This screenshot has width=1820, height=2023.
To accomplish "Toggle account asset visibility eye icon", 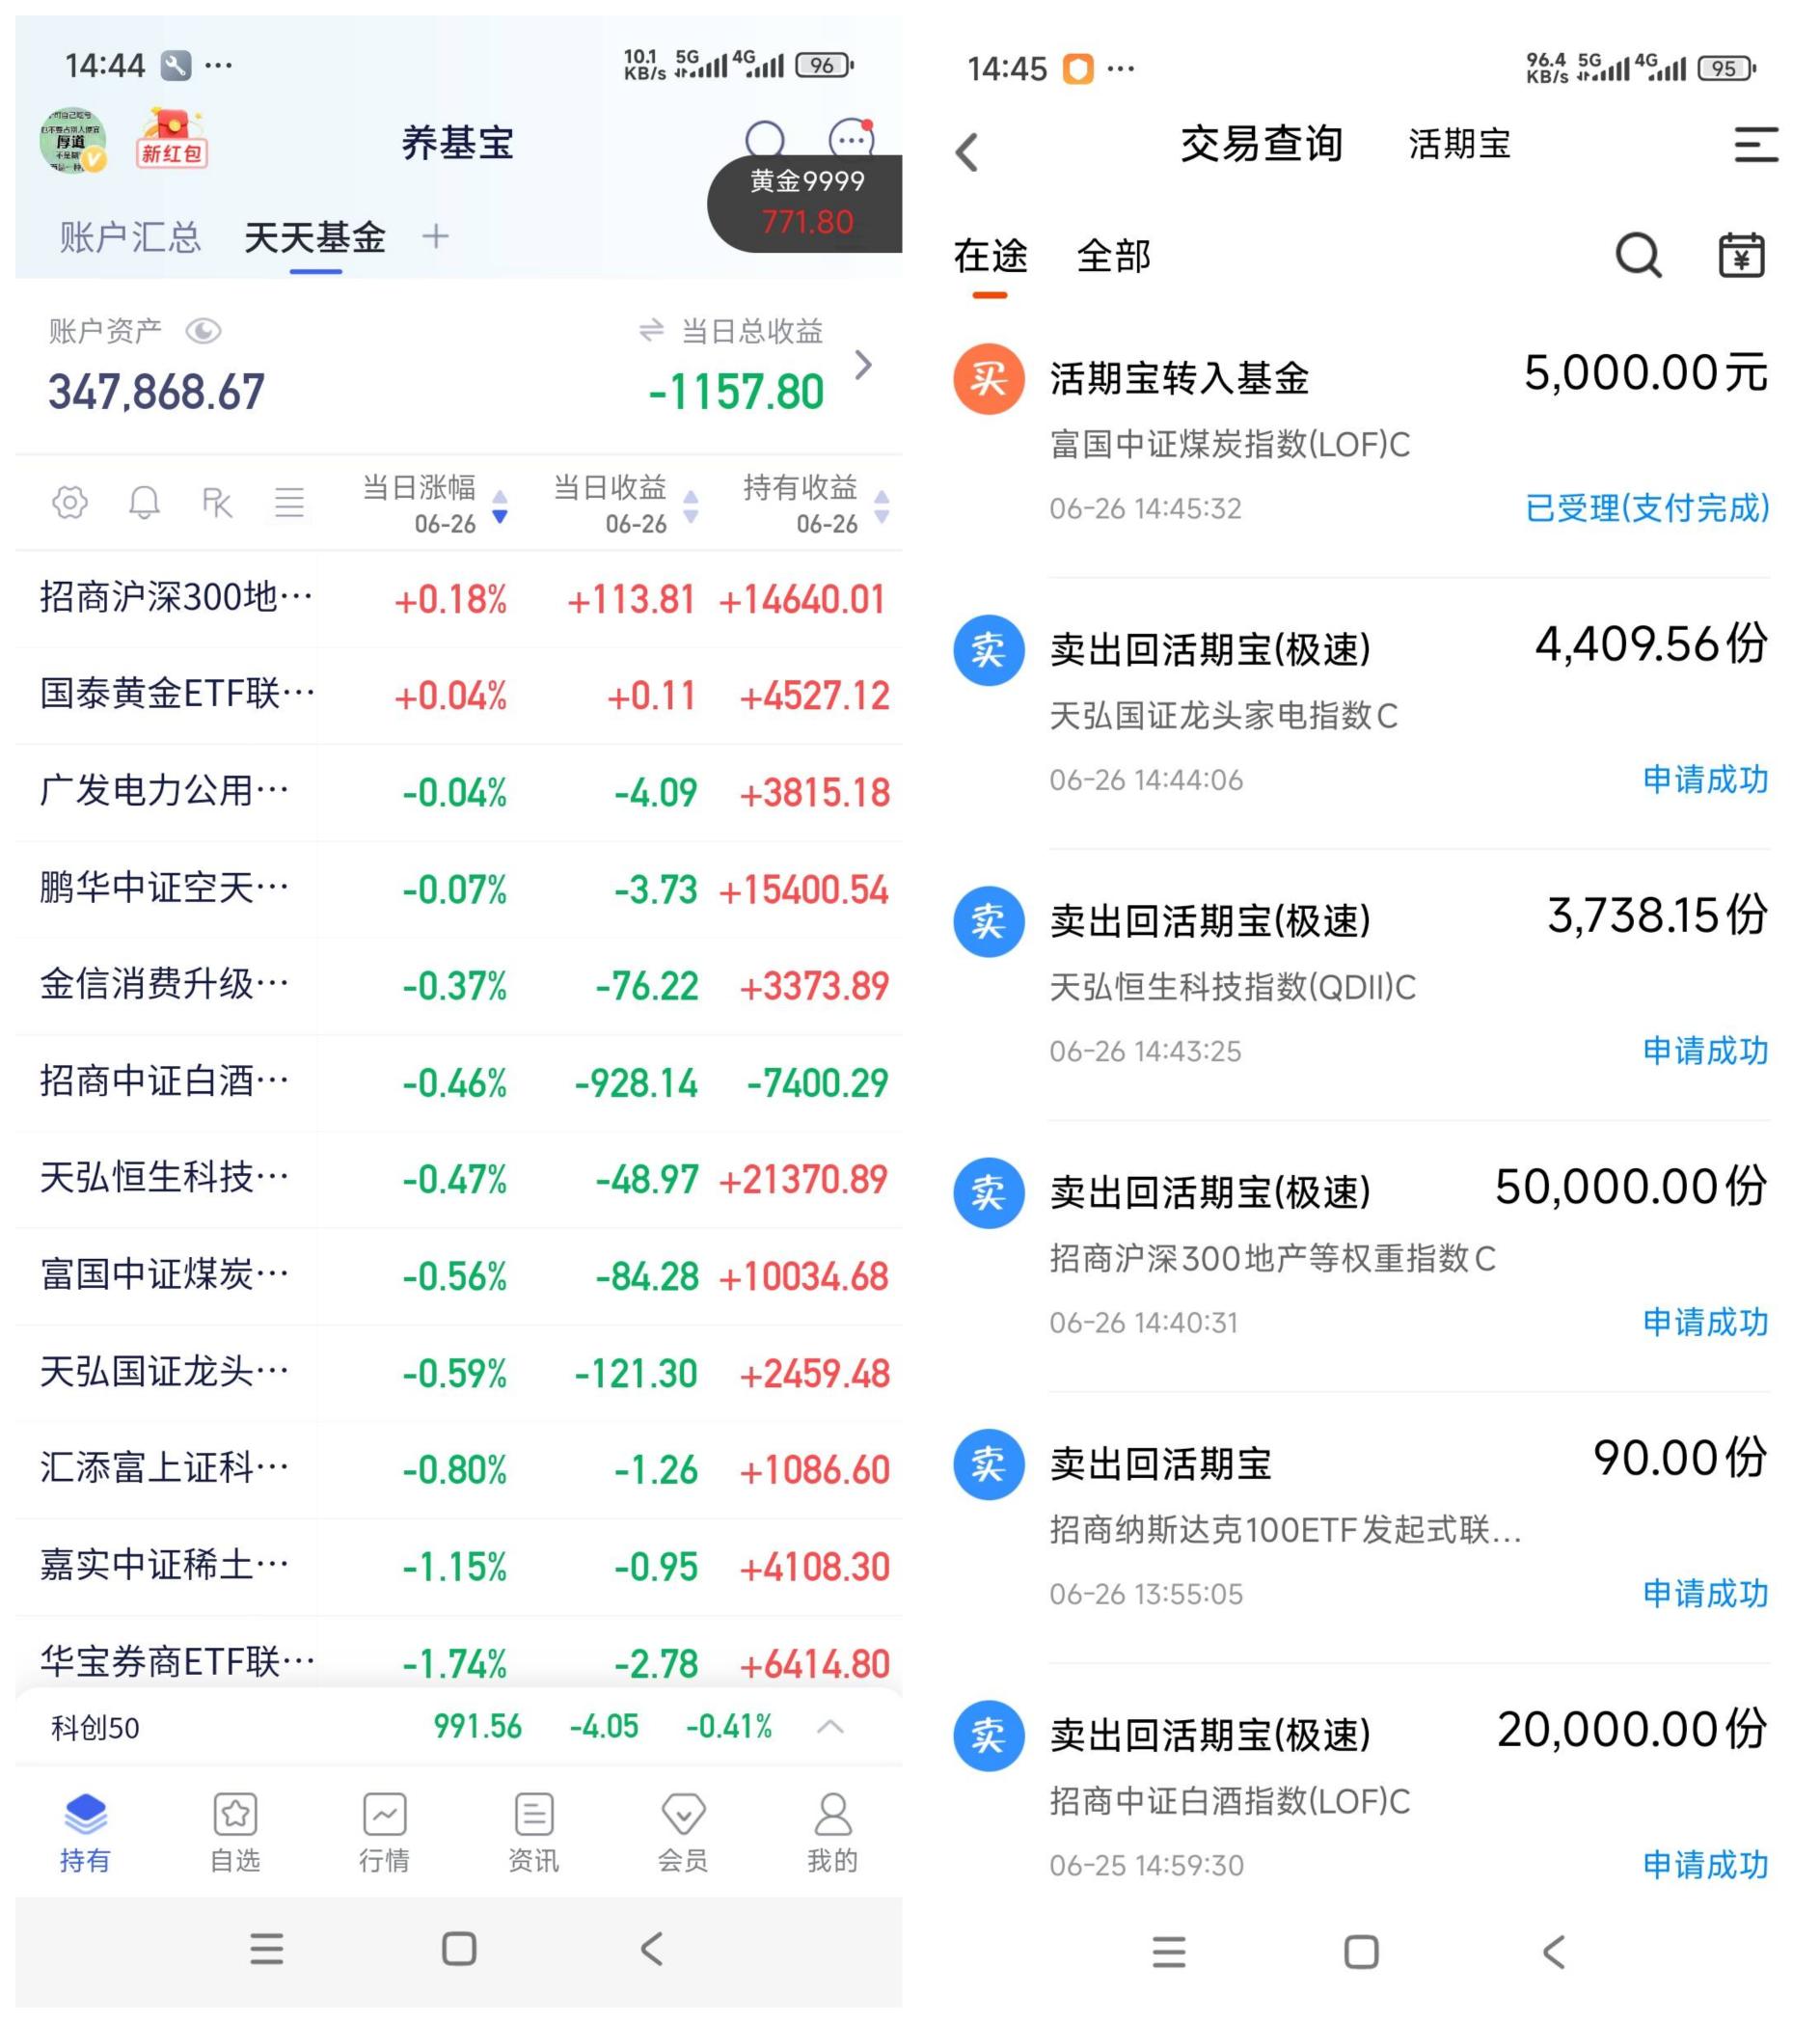I will [204, 331].
